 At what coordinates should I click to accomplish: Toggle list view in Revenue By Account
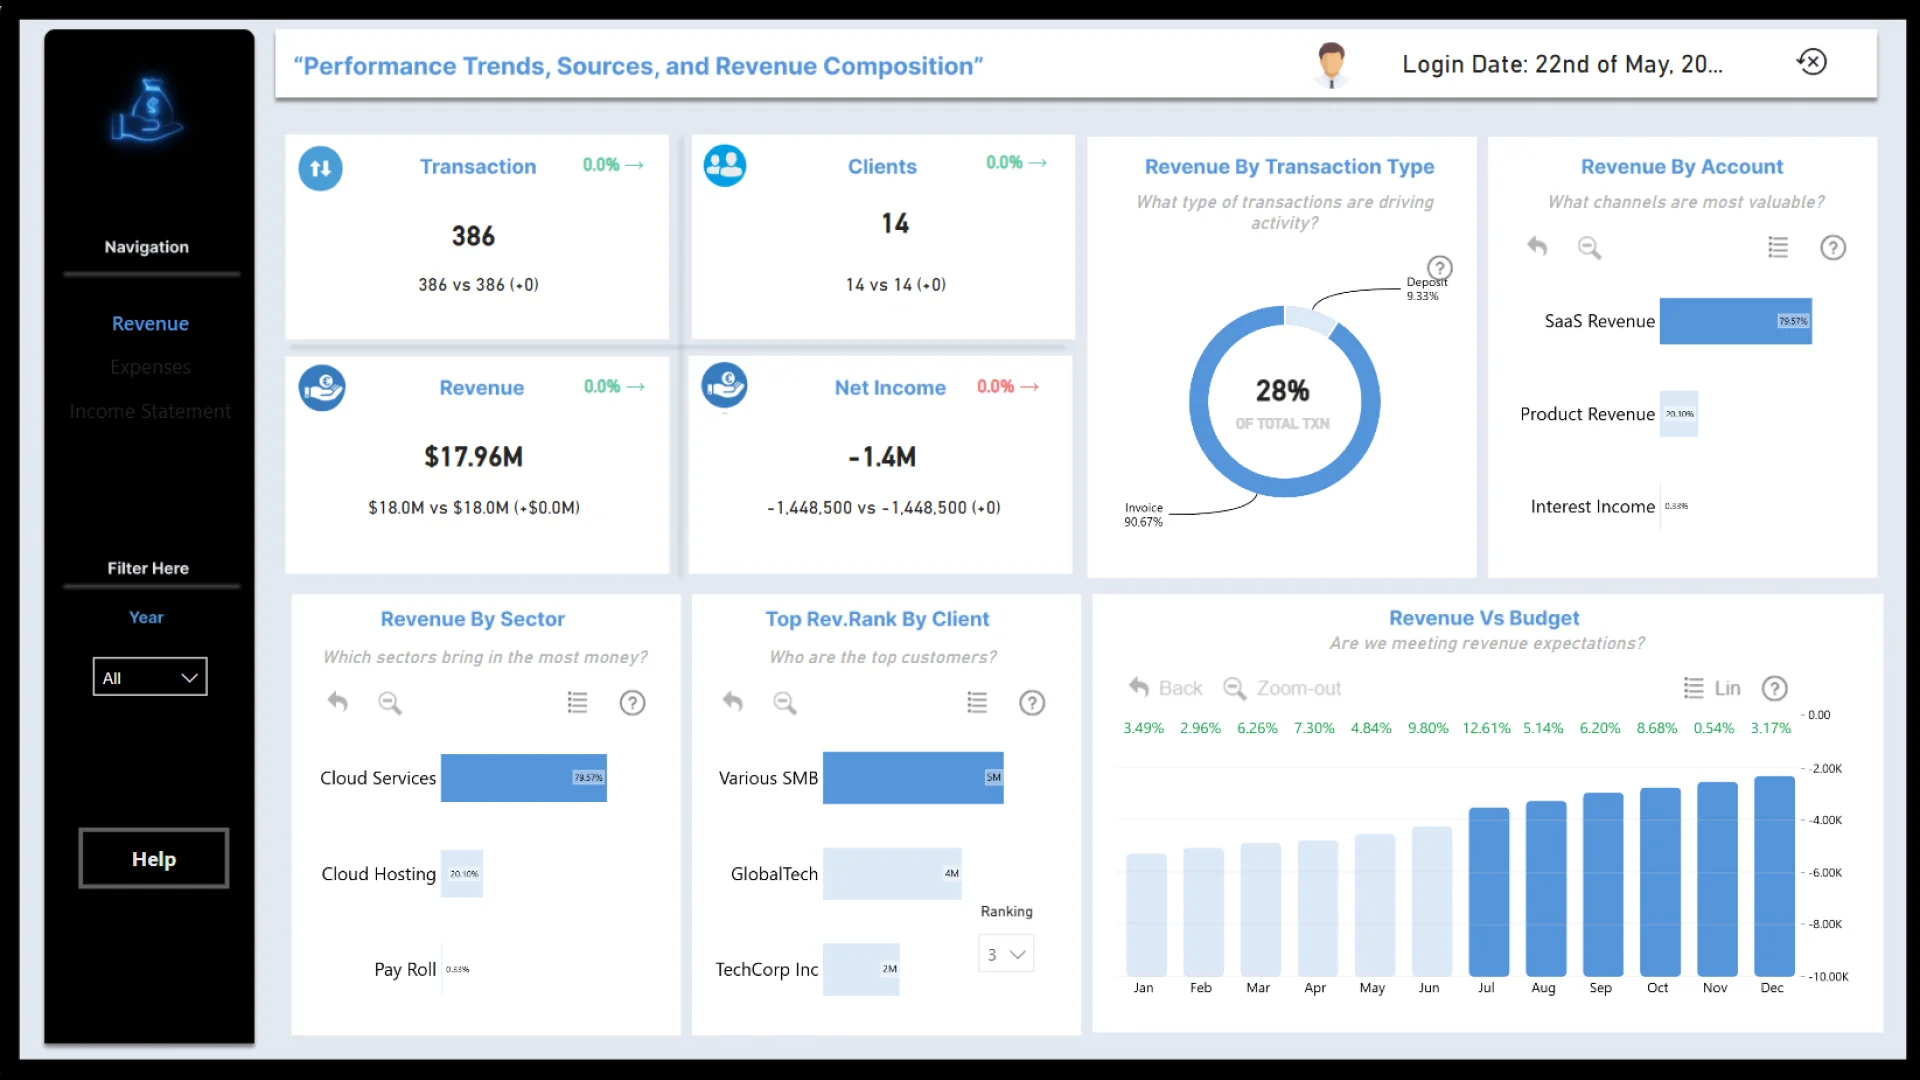(x=1777, y=247)
